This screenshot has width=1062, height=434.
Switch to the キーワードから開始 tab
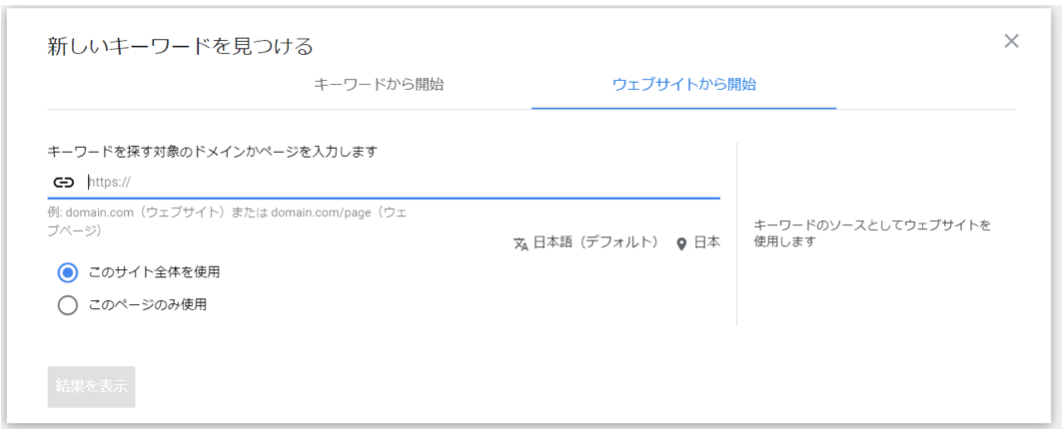tap(379, 85)
